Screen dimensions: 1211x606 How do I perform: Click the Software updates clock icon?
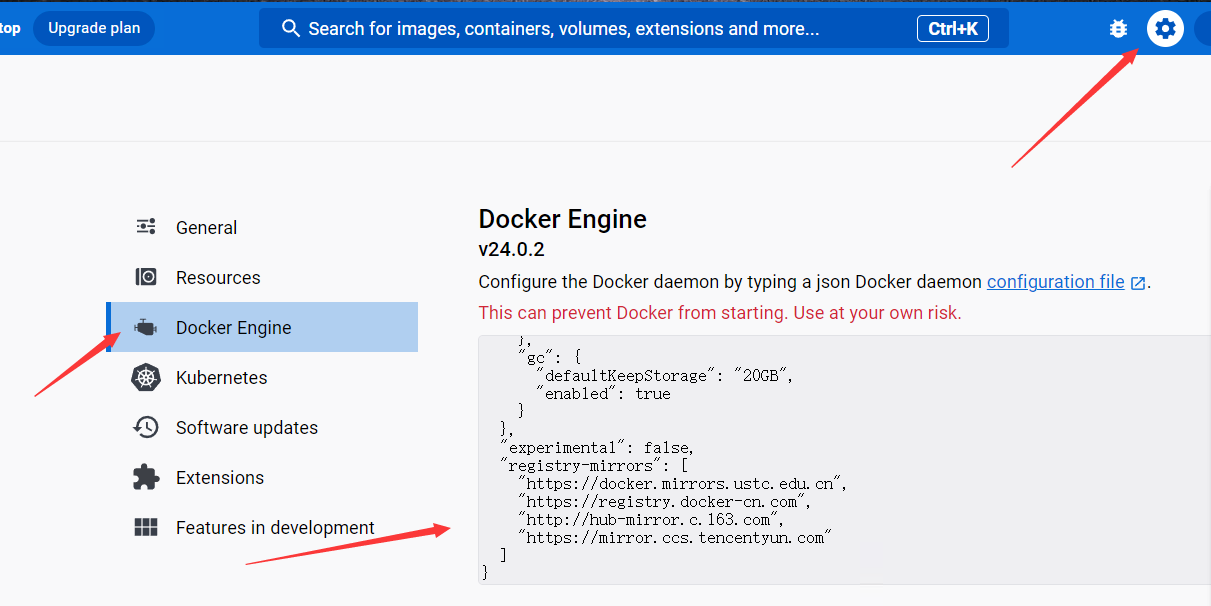pos(146,427)
